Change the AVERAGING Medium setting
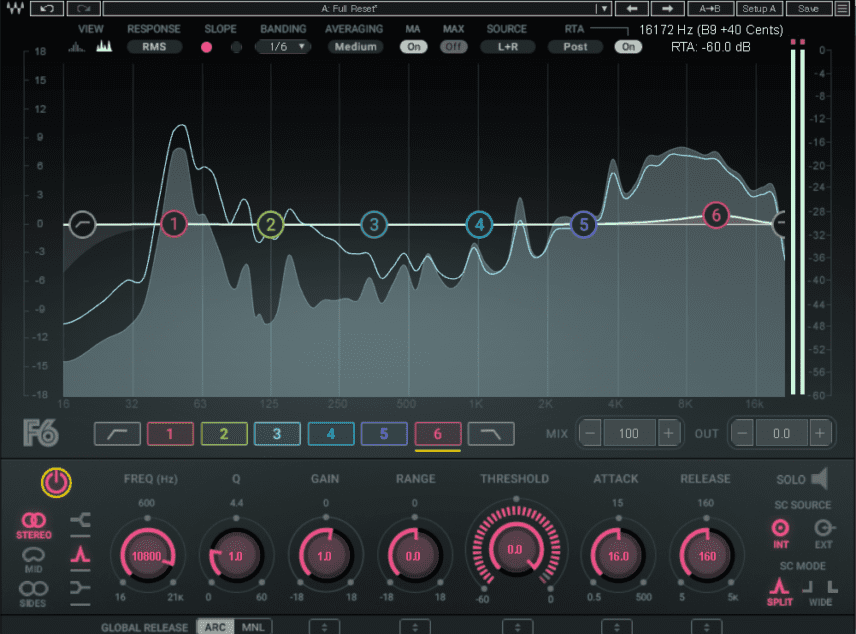 click(x=355, y=47)
